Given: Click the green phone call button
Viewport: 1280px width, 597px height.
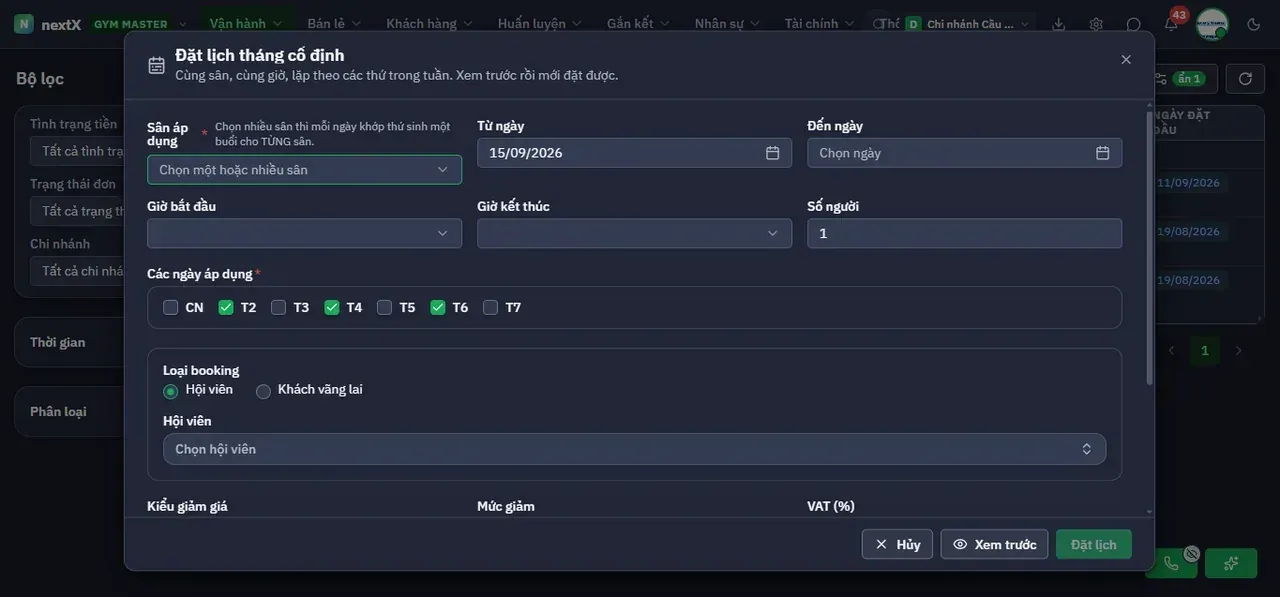Looking at the screenshot, I should pos(1171,563).
